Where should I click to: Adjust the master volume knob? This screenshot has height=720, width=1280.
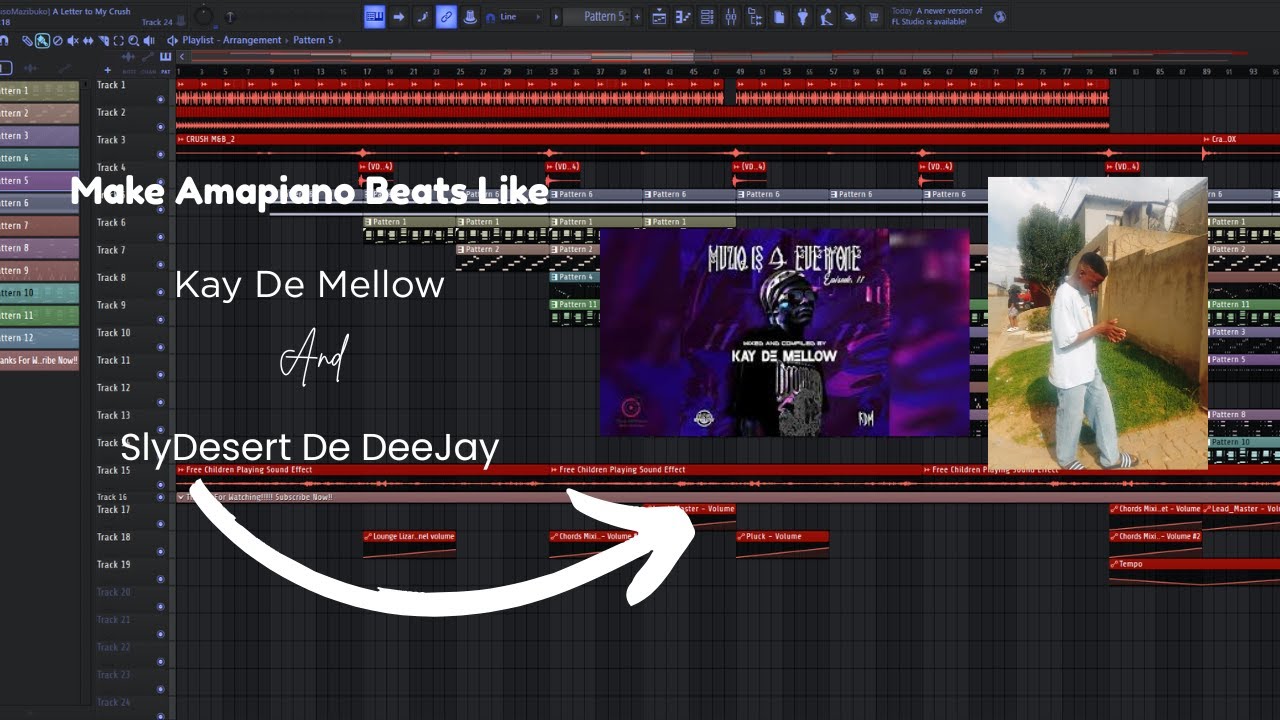(203, 16)
